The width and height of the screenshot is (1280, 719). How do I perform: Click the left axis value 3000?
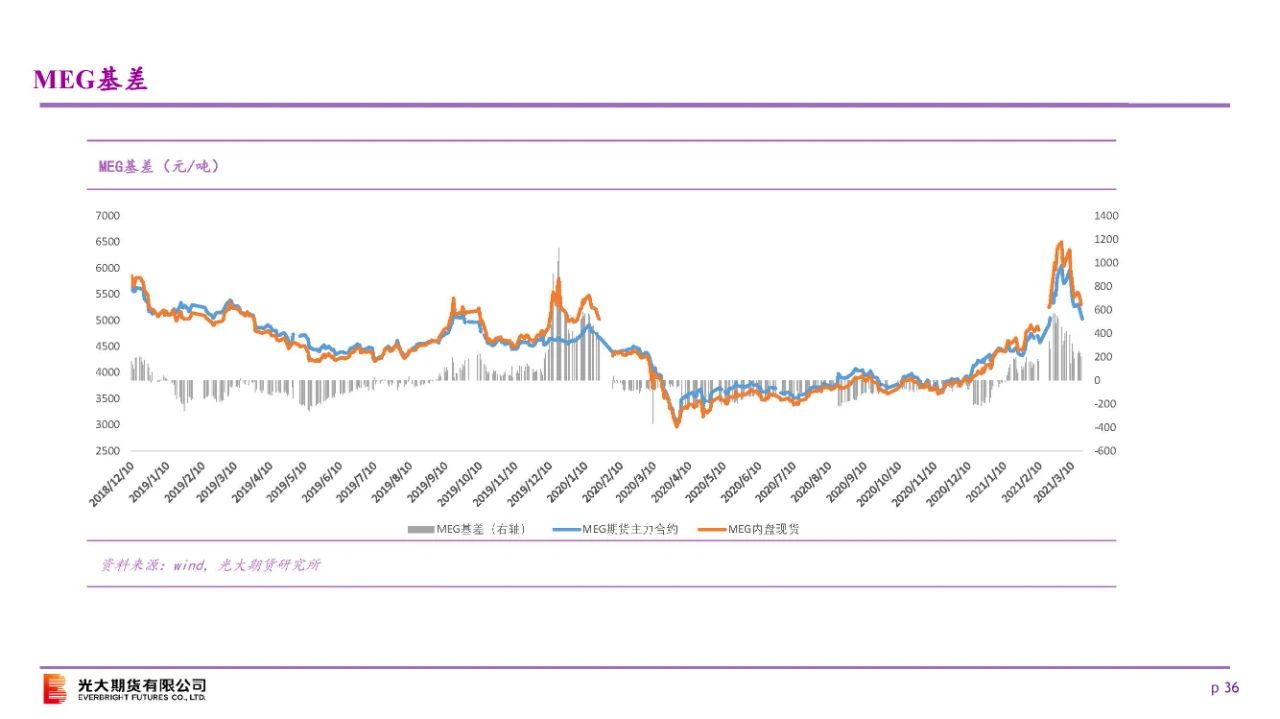click(x=108, y=424)
